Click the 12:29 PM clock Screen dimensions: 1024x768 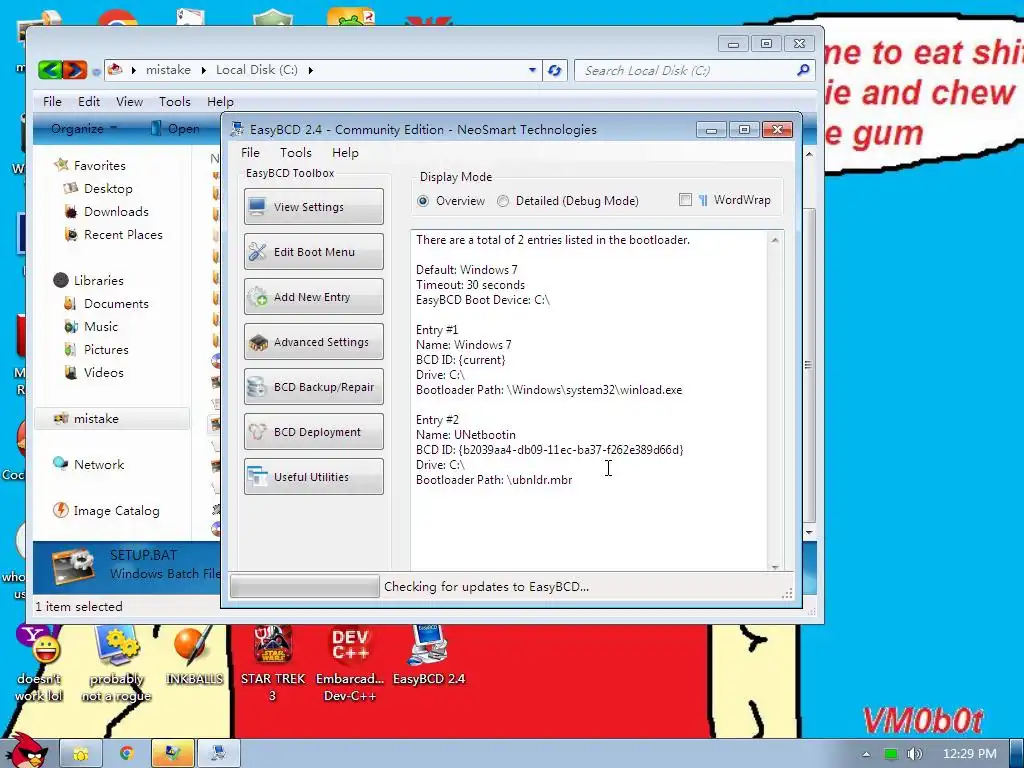point(970,754)
